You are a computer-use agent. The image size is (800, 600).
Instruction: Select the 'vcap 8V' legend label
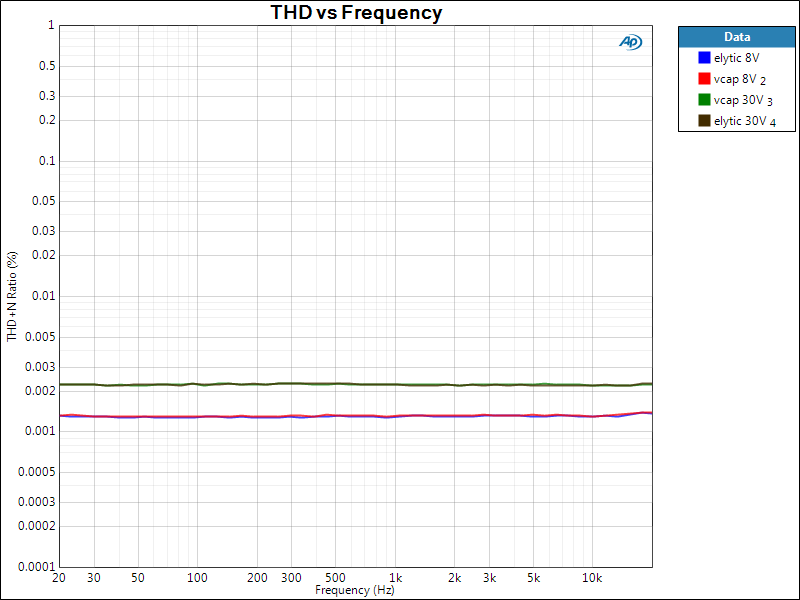tap(735, 79)
